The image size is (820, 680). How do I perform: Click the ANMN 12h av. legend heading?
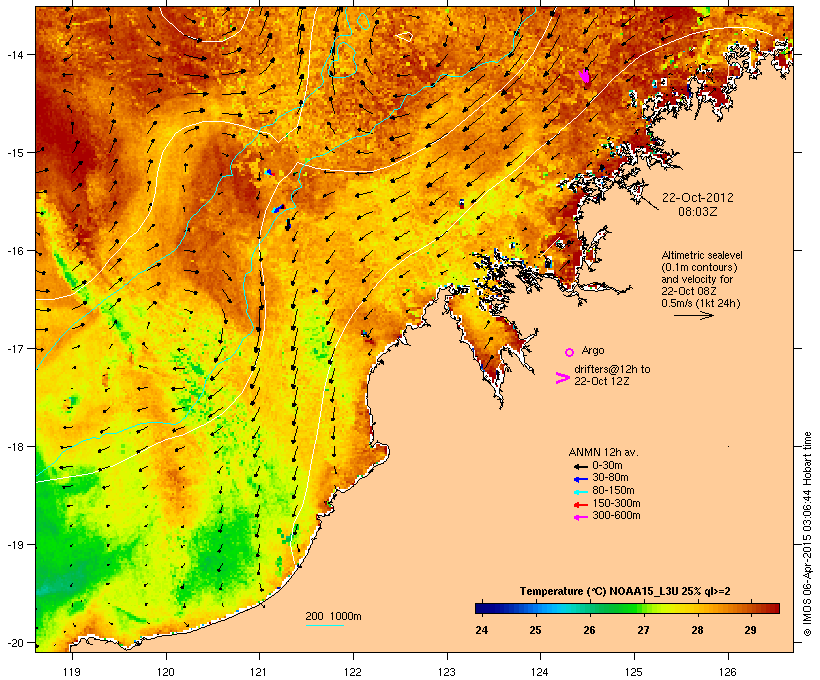[603, 452]
